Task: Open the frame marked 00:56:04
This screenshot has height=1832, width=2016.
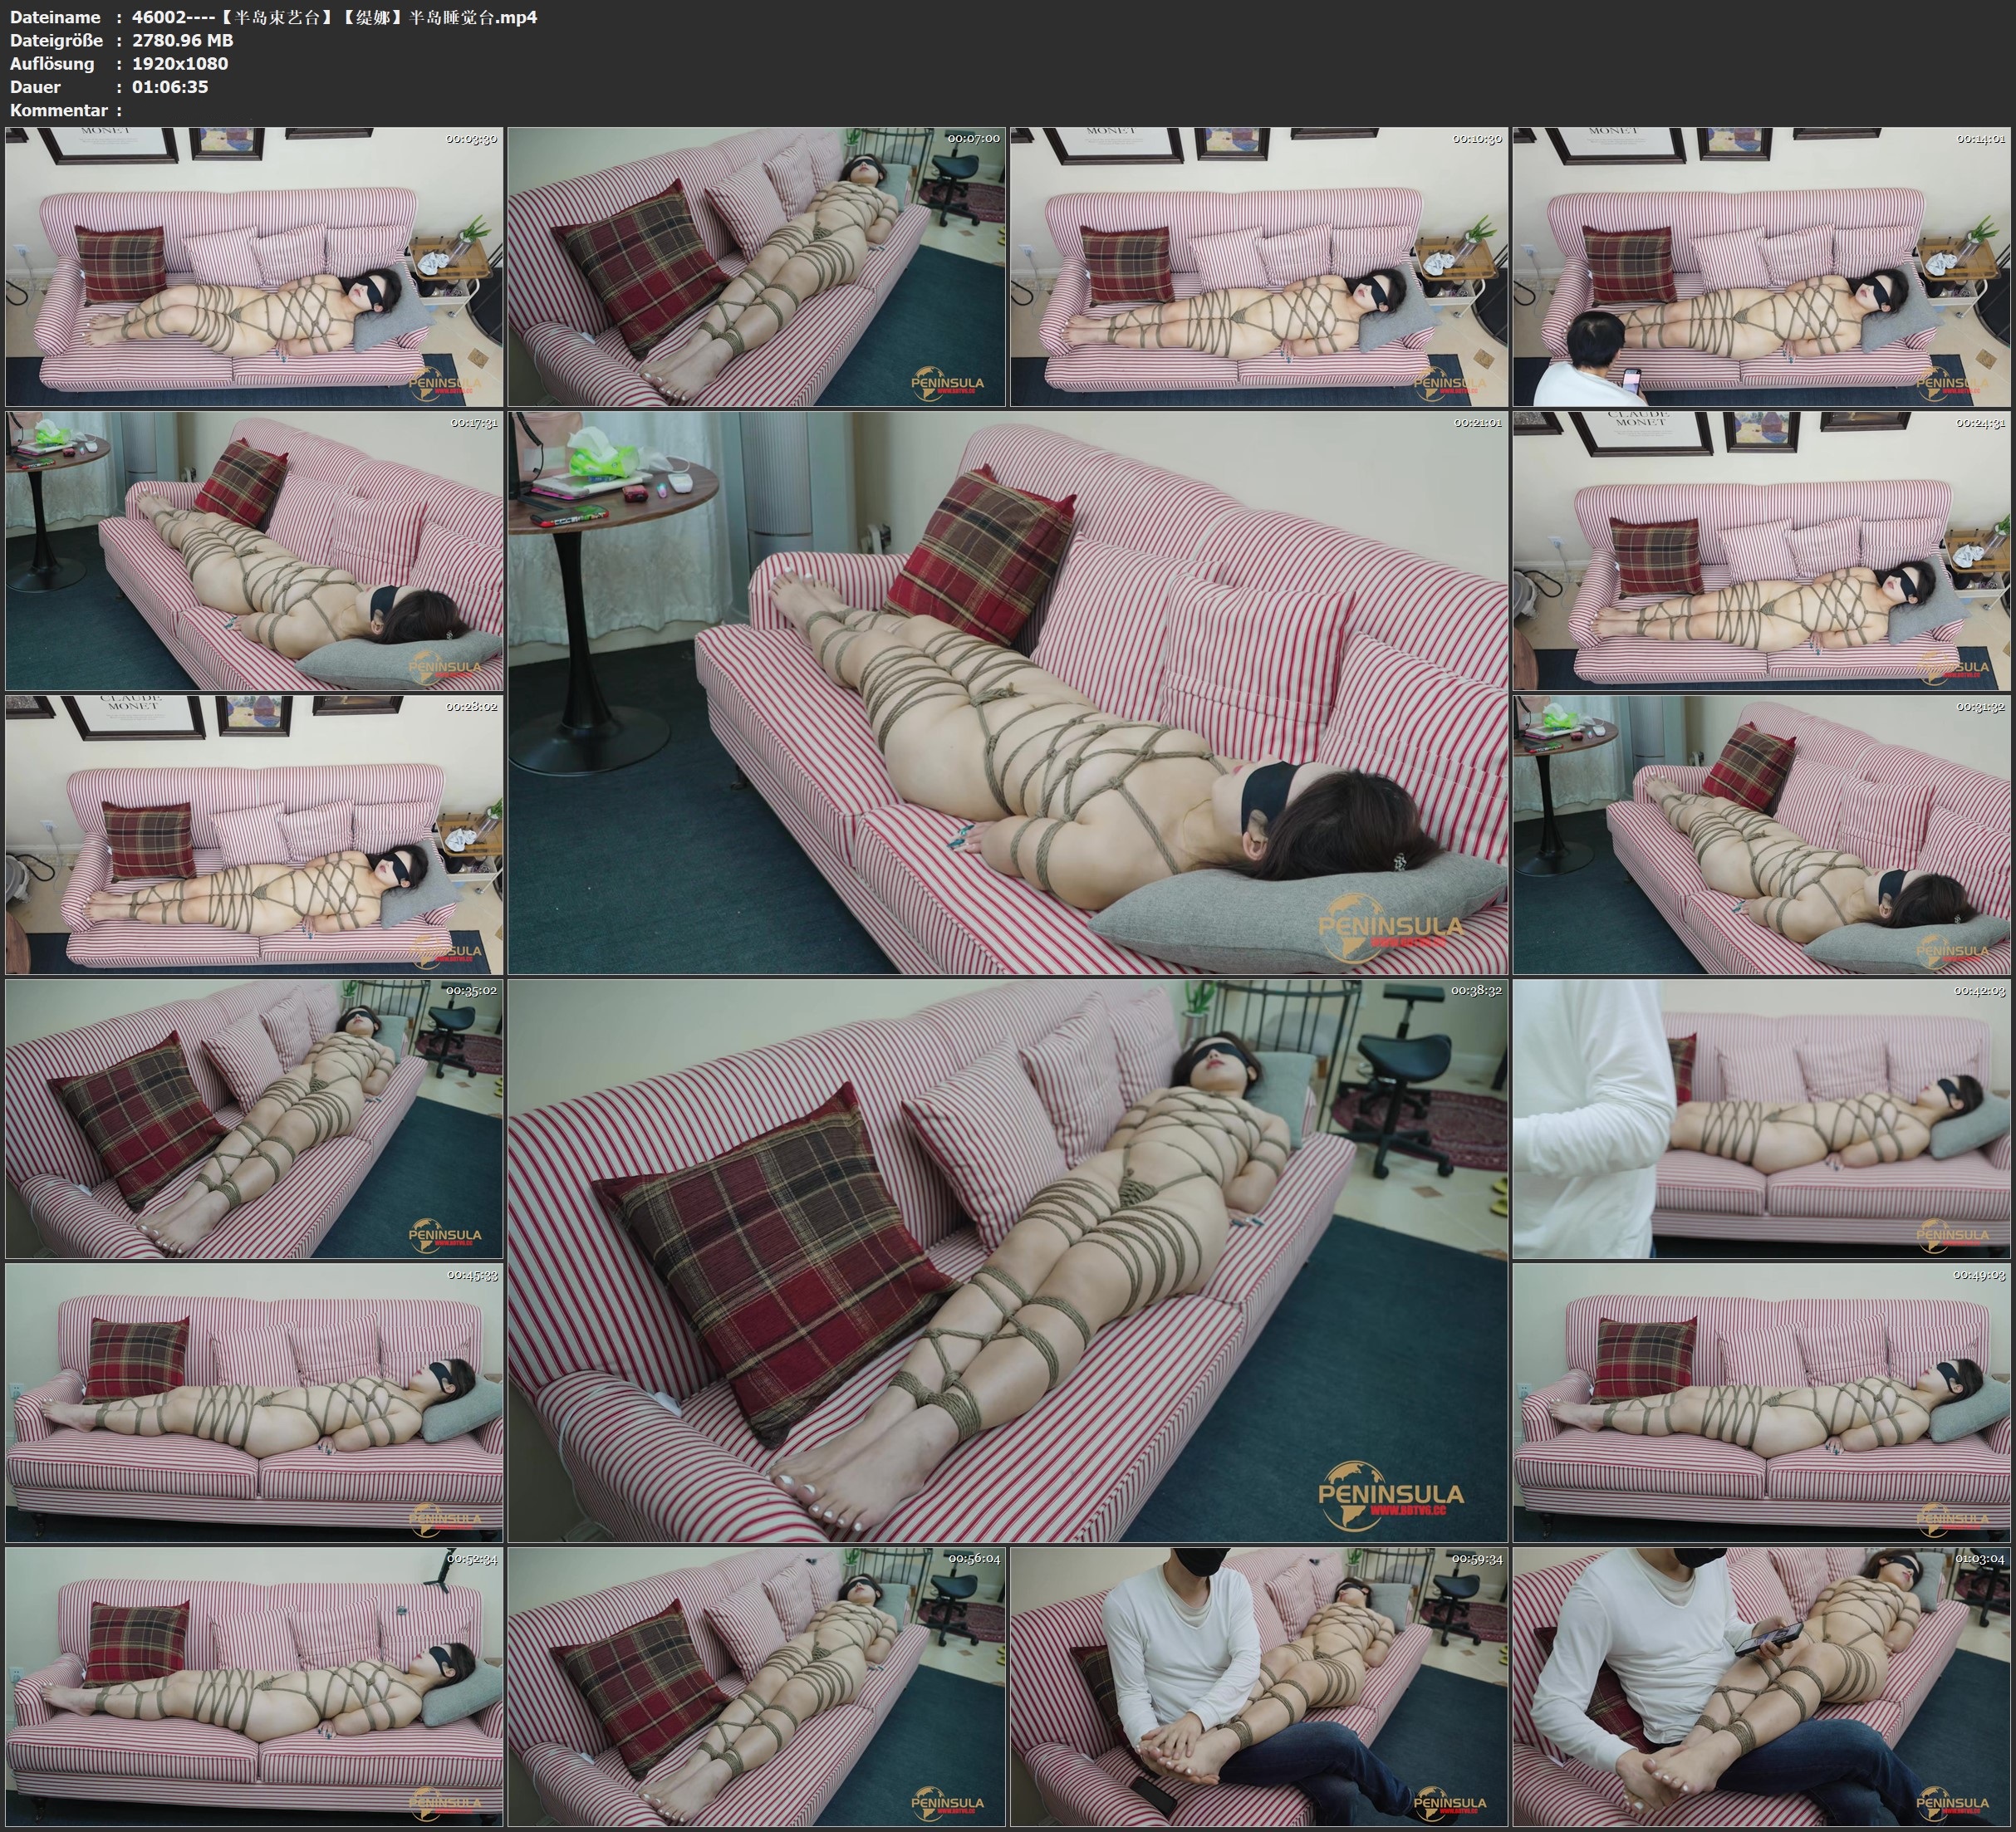Action: point(756,1686)
